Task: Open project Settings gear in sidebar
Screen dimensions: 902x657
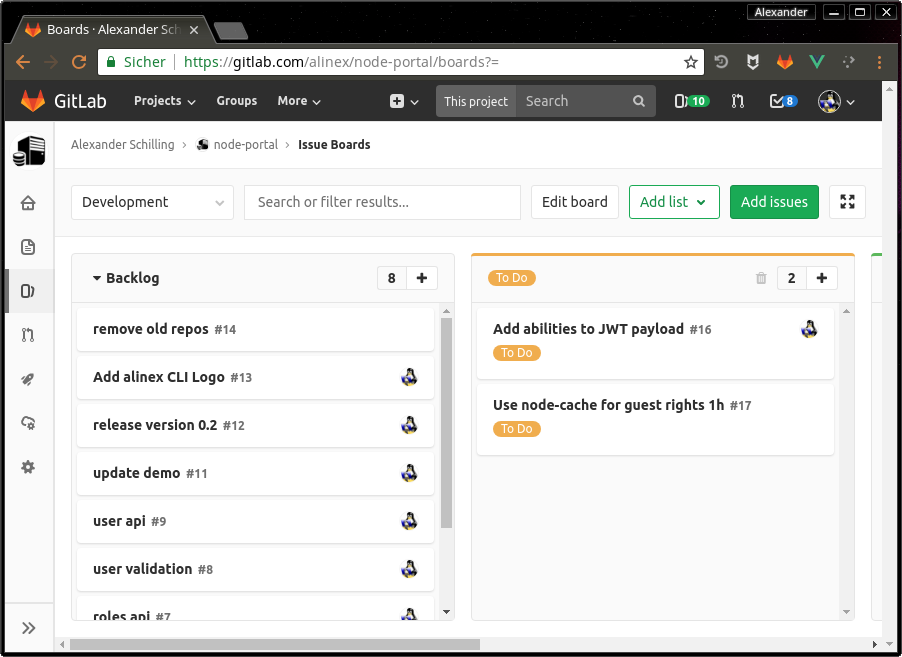Action: (x=28, y=467)
